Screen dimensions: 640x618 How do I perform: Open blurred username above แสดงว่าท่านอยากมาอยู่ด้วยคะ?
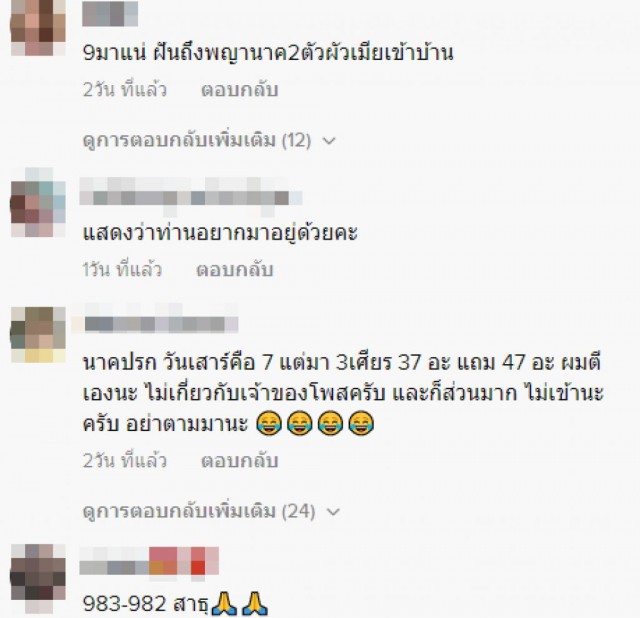click(x=191, y=197)
